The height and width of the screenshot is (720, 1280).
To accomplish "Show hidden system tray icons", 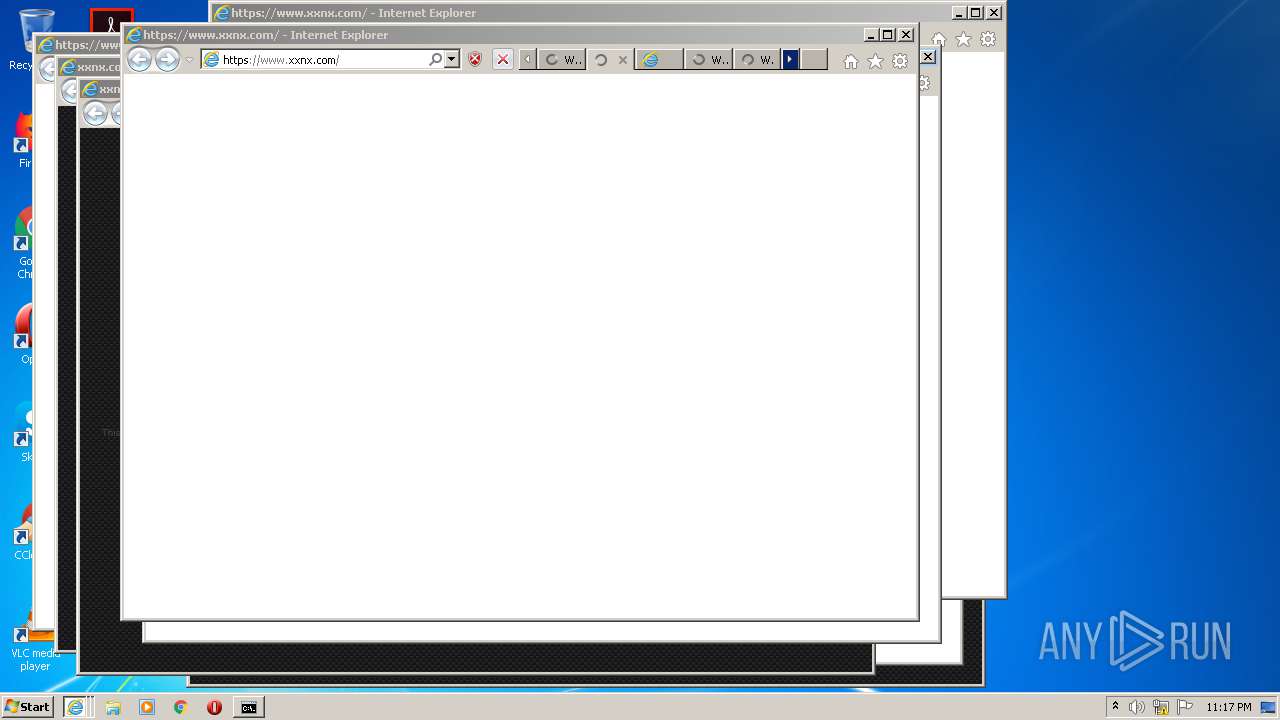I will tap(1115, 707).
